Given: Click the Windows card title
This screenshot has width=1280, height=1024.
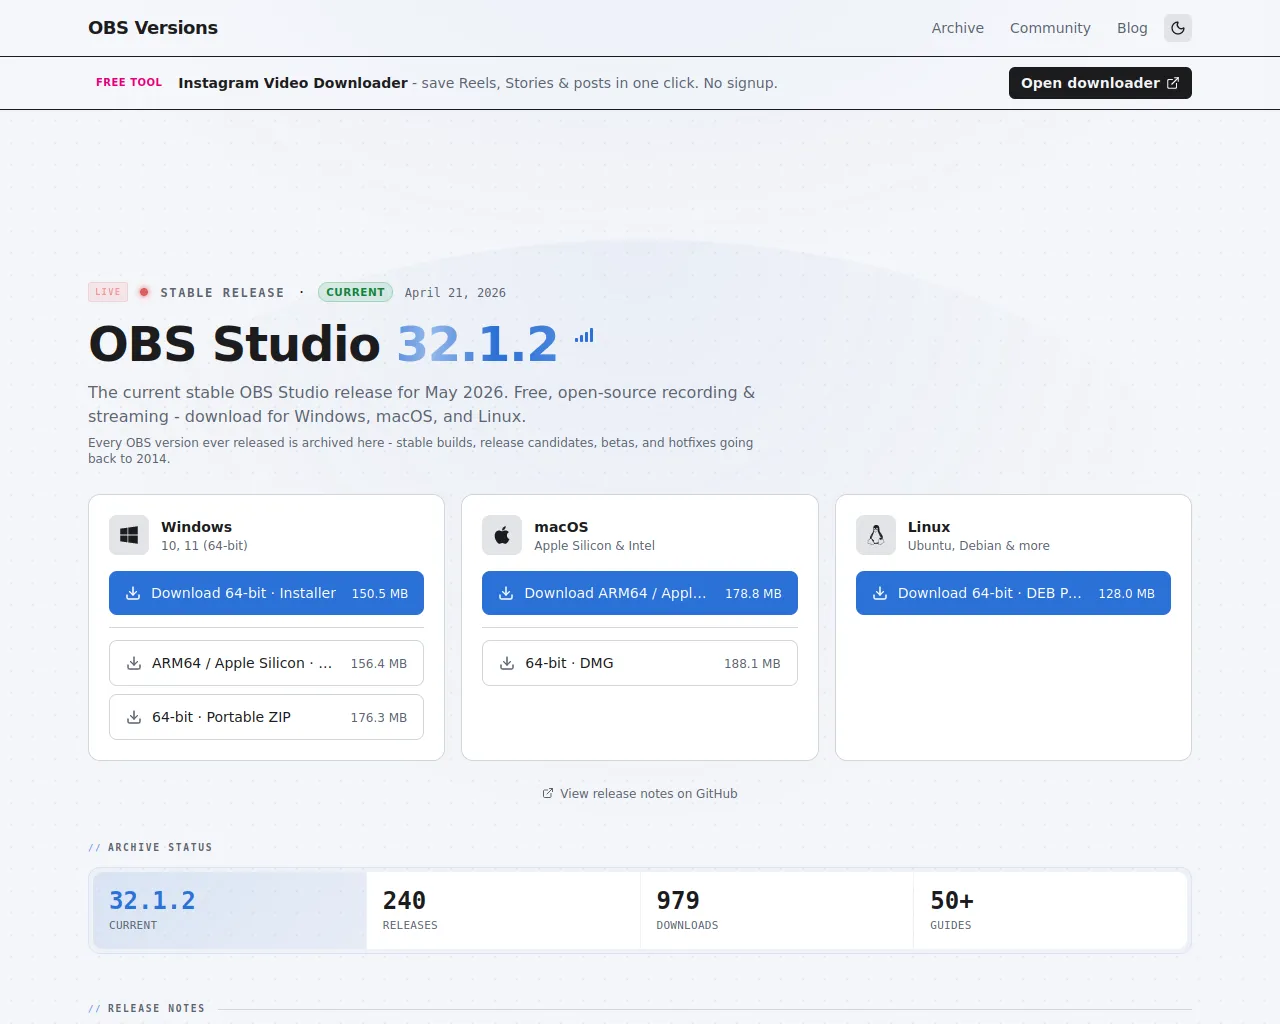Looking at the screenshot, I should click(x=196, y=527).
